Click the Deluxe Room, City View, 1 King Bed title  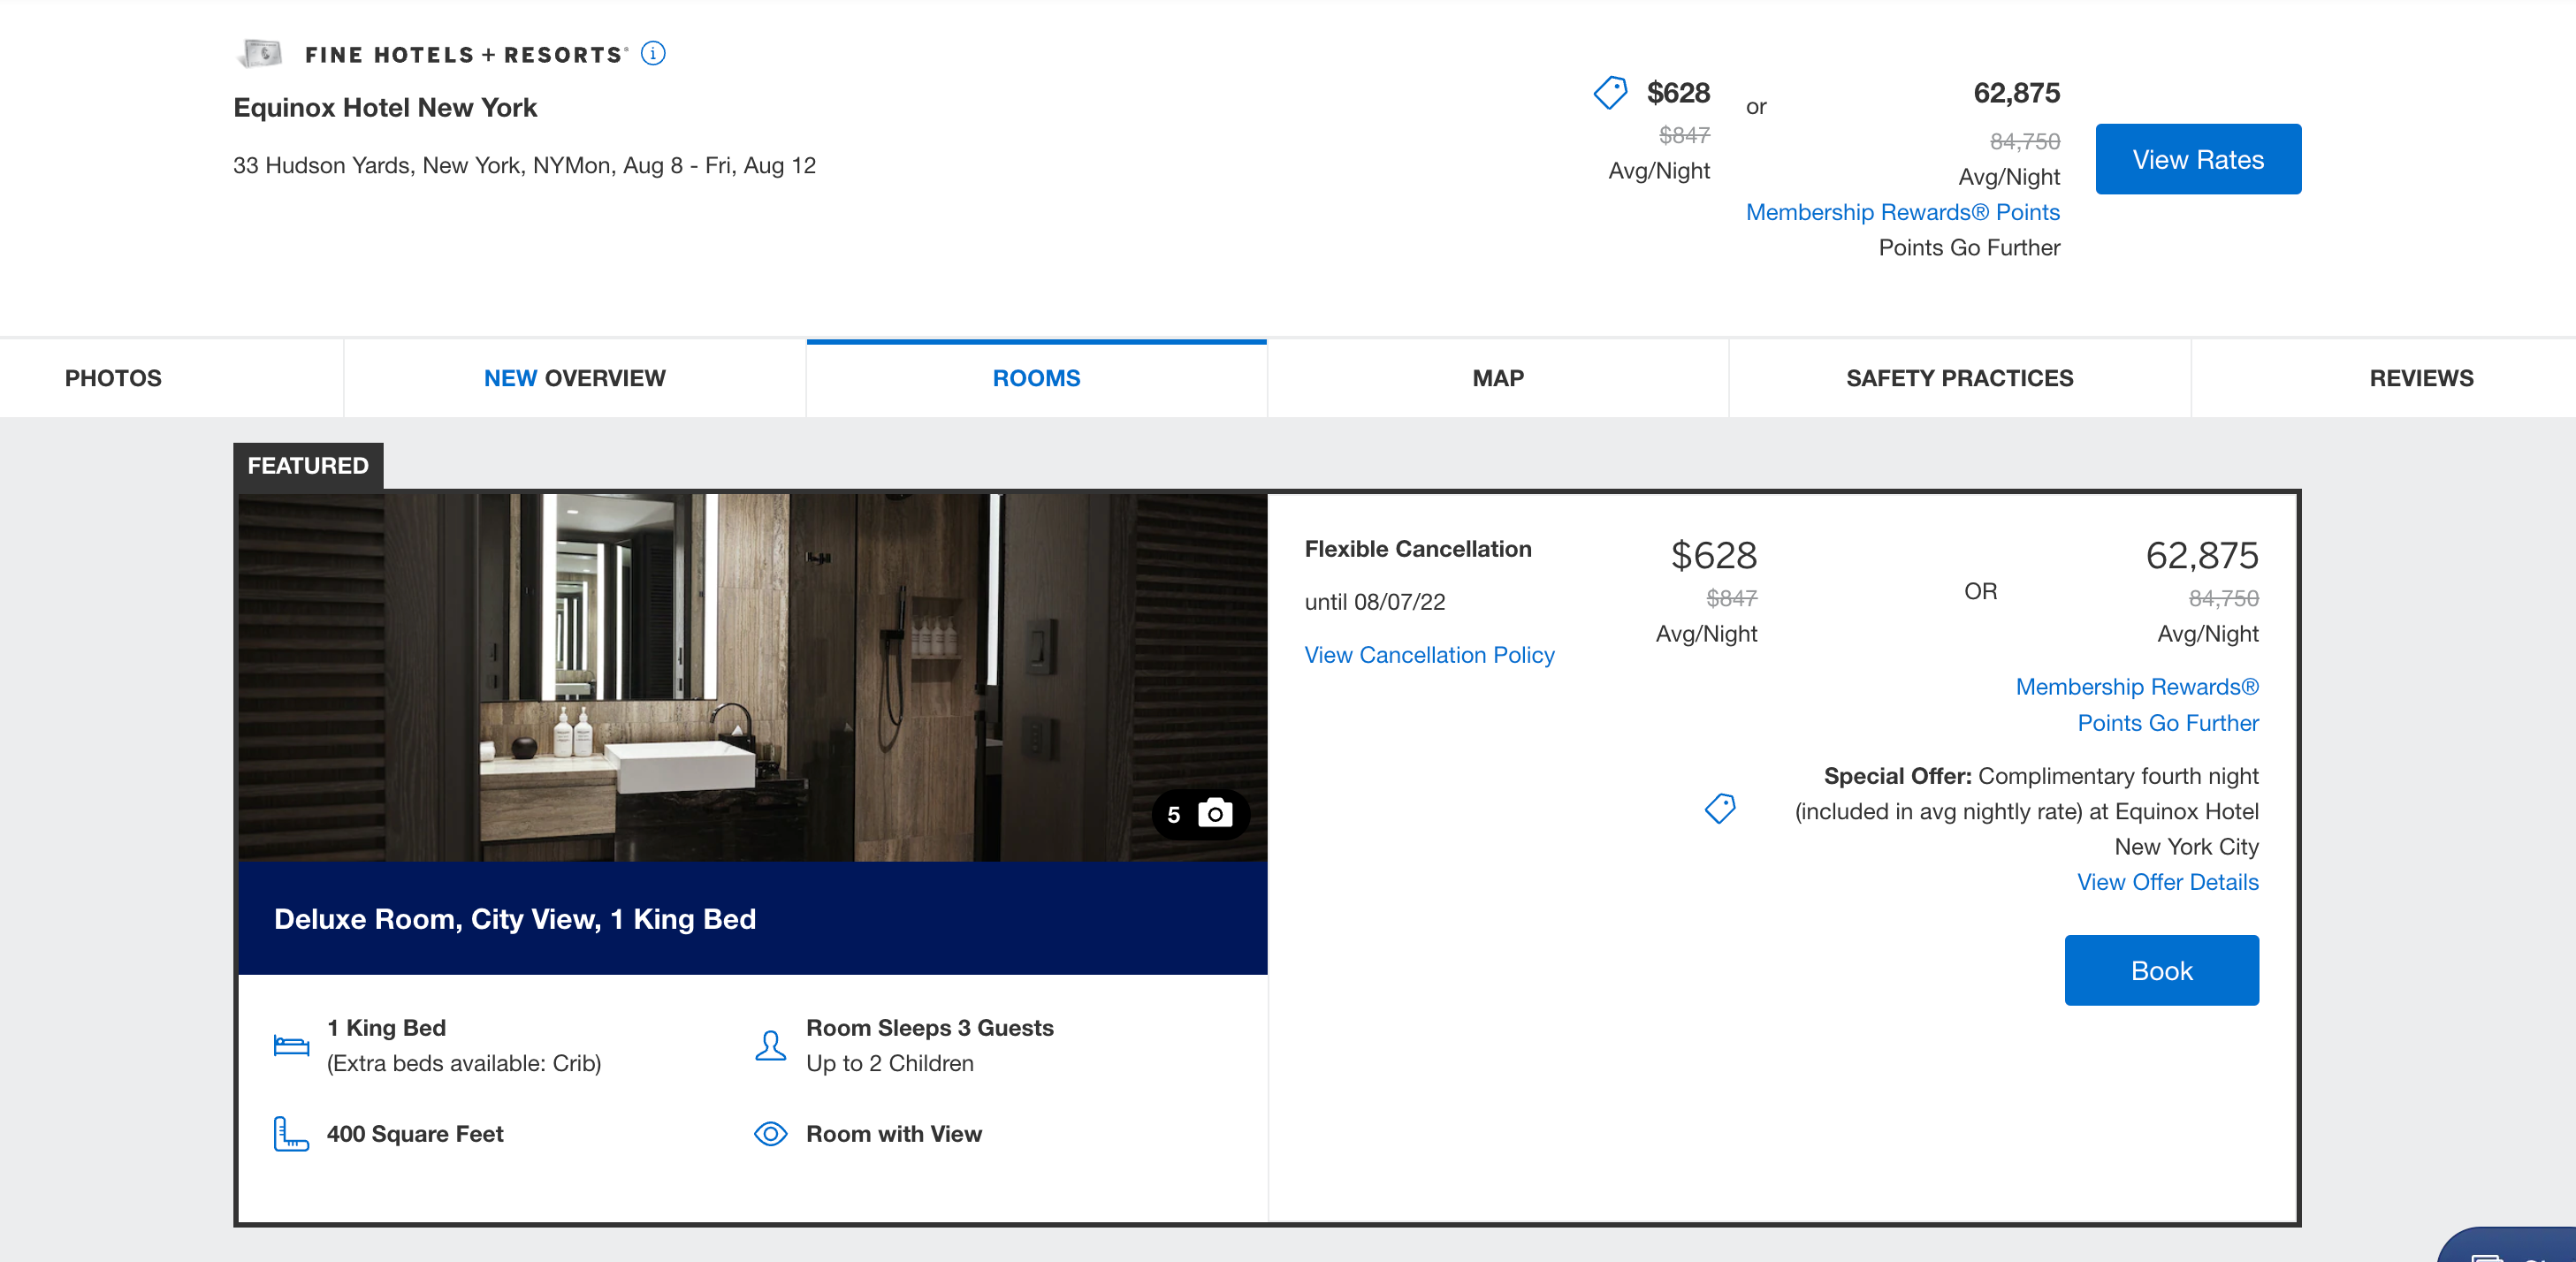click(515, 919)
